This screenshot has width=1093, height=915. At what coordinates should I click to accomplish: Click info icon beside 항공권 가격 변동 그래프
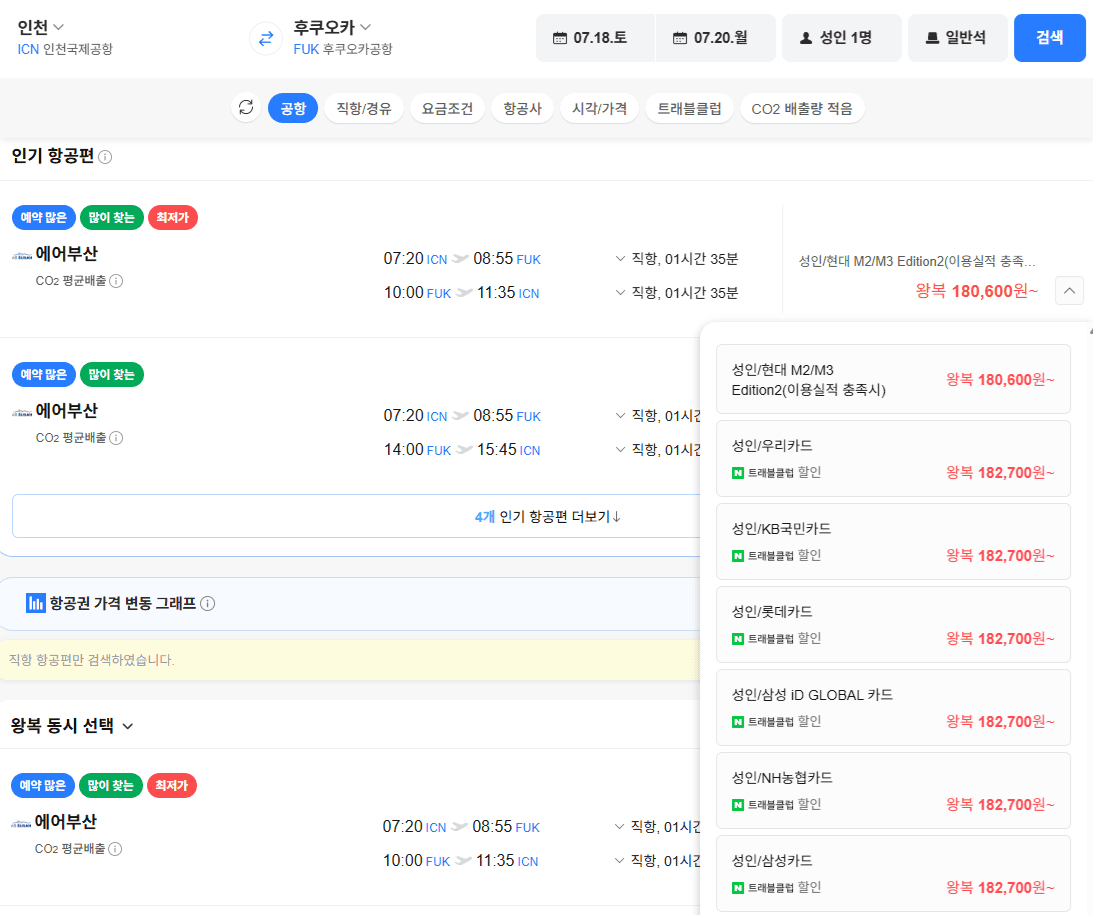(x=208, y=603)
